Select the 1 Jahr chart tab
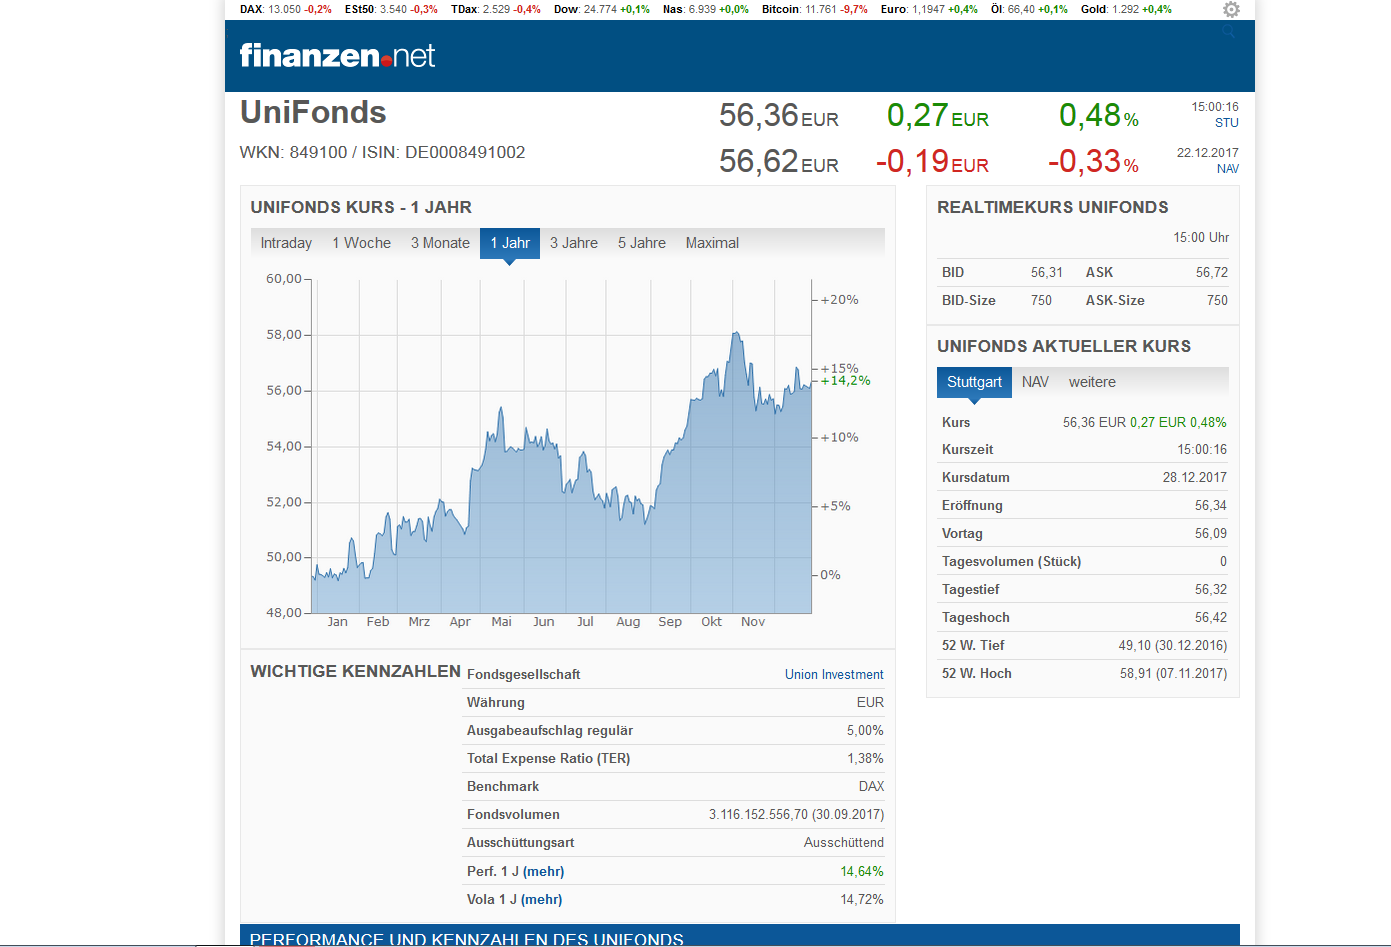 click(x=510, y=243)
